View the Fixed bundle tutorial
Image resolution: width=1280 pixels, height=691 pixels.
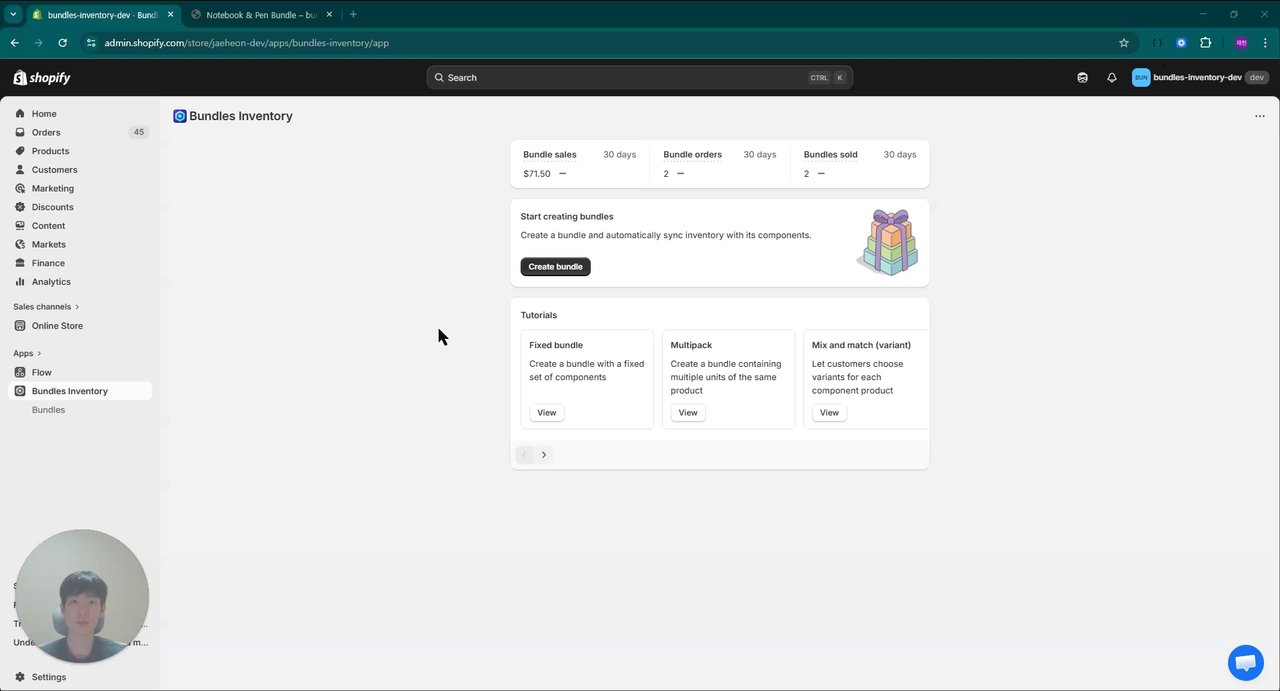(x=547, y=413)
